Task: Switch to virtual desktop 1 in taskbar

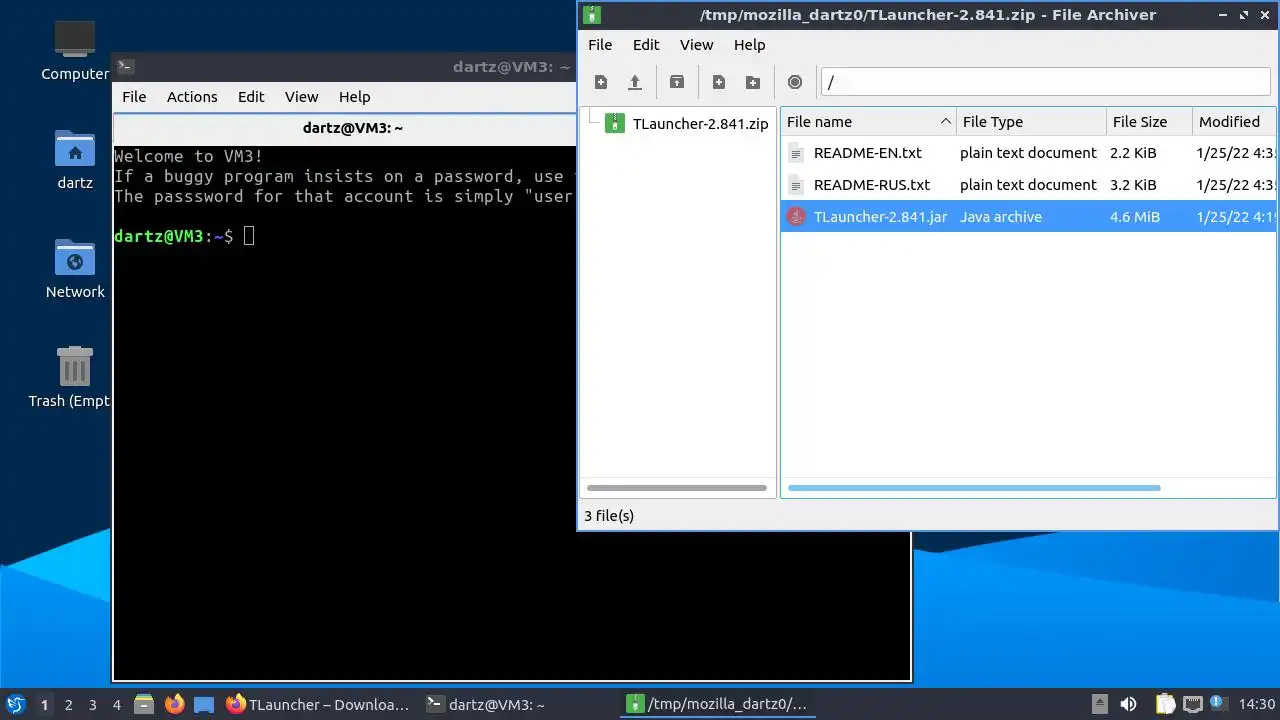Action: click(x=44, y=705)
